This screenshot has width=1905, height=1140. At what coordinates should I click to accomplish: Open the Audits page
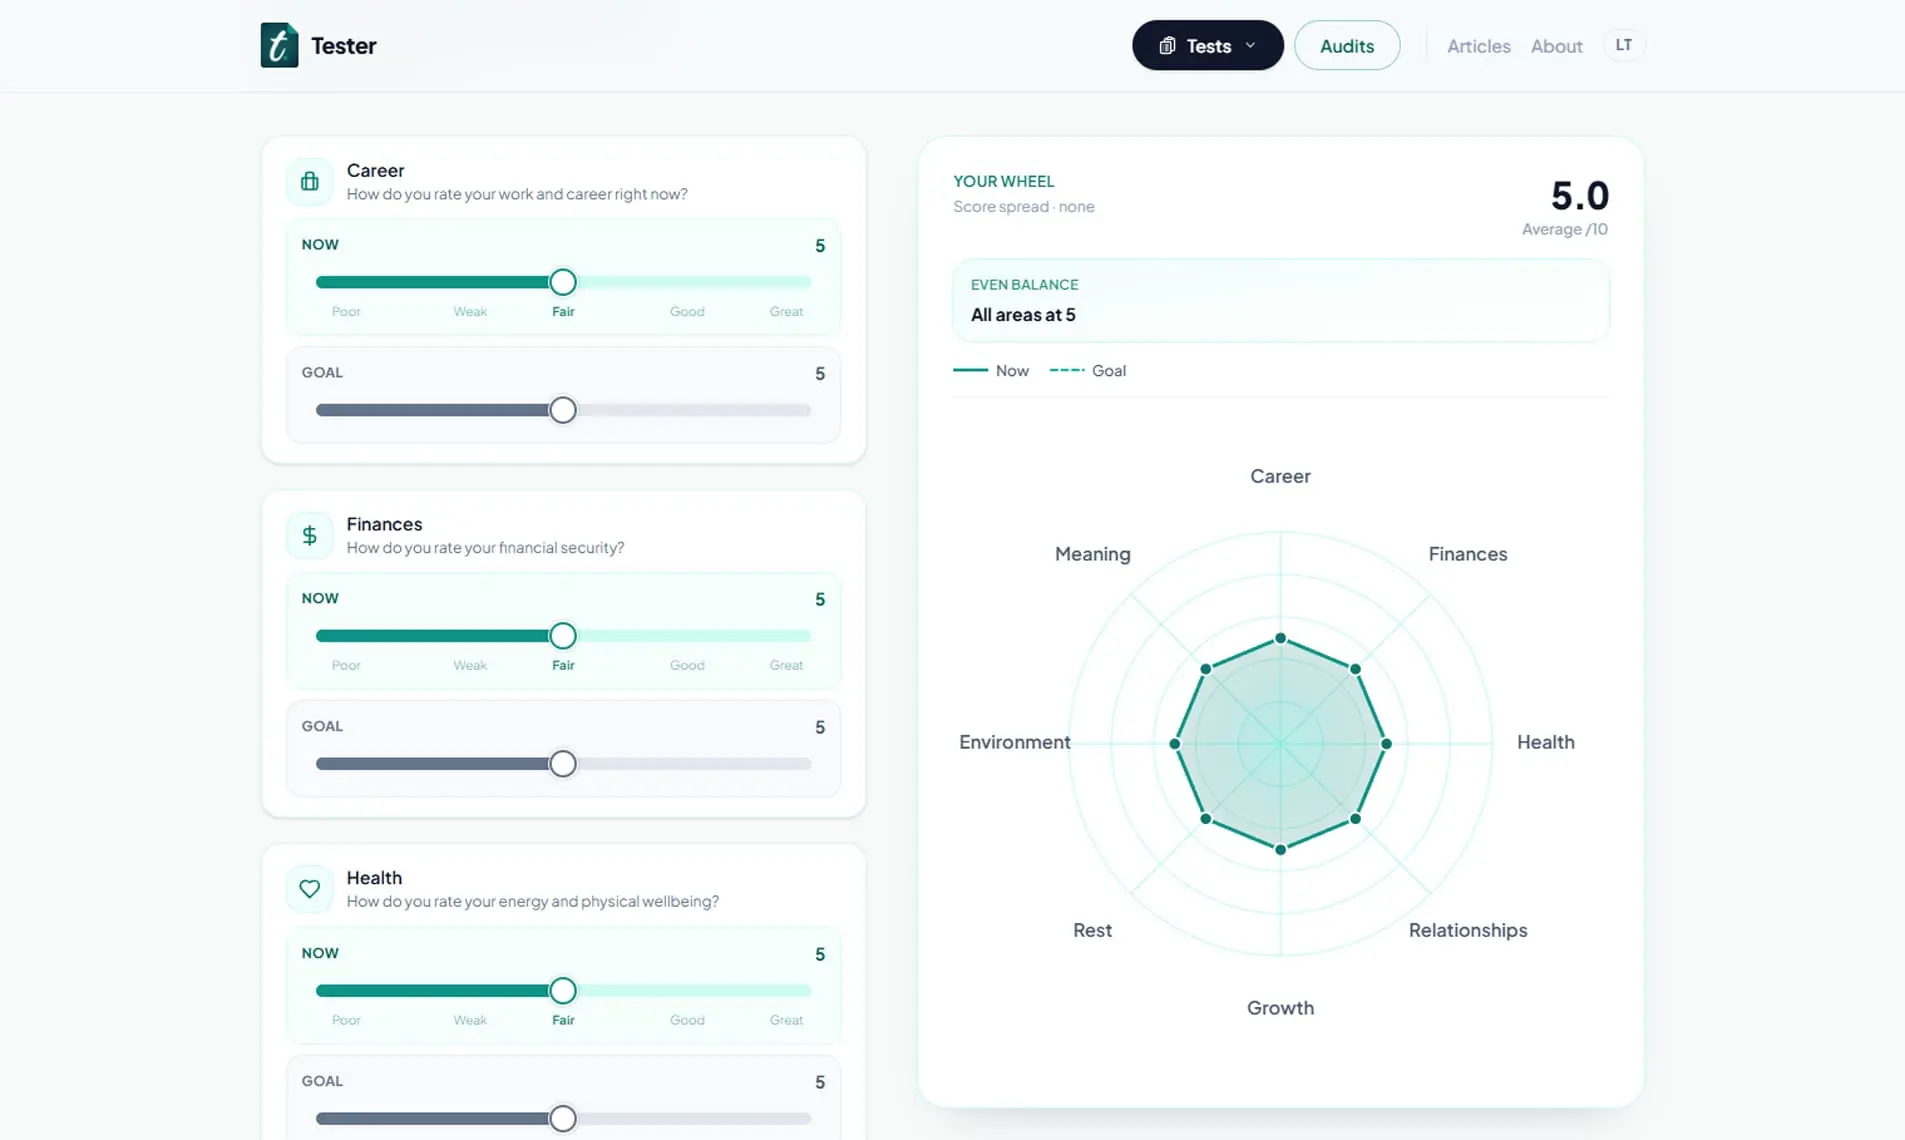pyautogui.click(x=1346, y=46)
